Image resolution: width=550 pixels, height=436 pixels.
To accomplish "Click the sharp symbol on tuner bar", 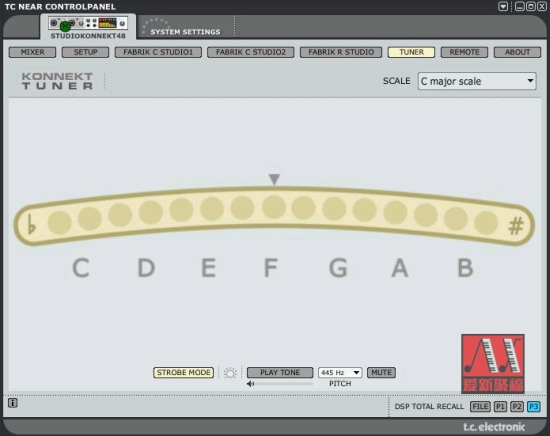I will pos(516,226).
